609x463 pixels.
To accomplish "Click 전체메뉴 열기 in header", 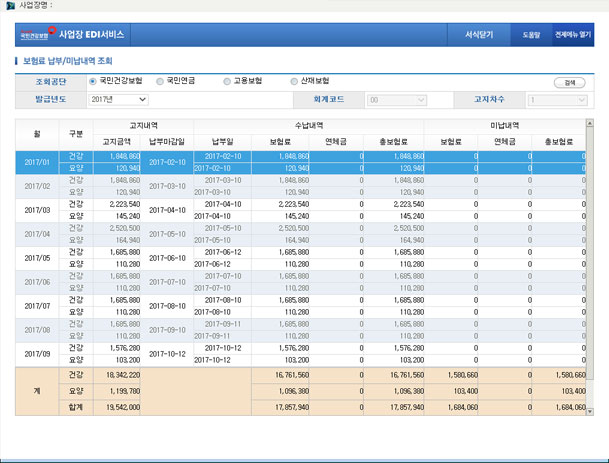I will 573,35.
